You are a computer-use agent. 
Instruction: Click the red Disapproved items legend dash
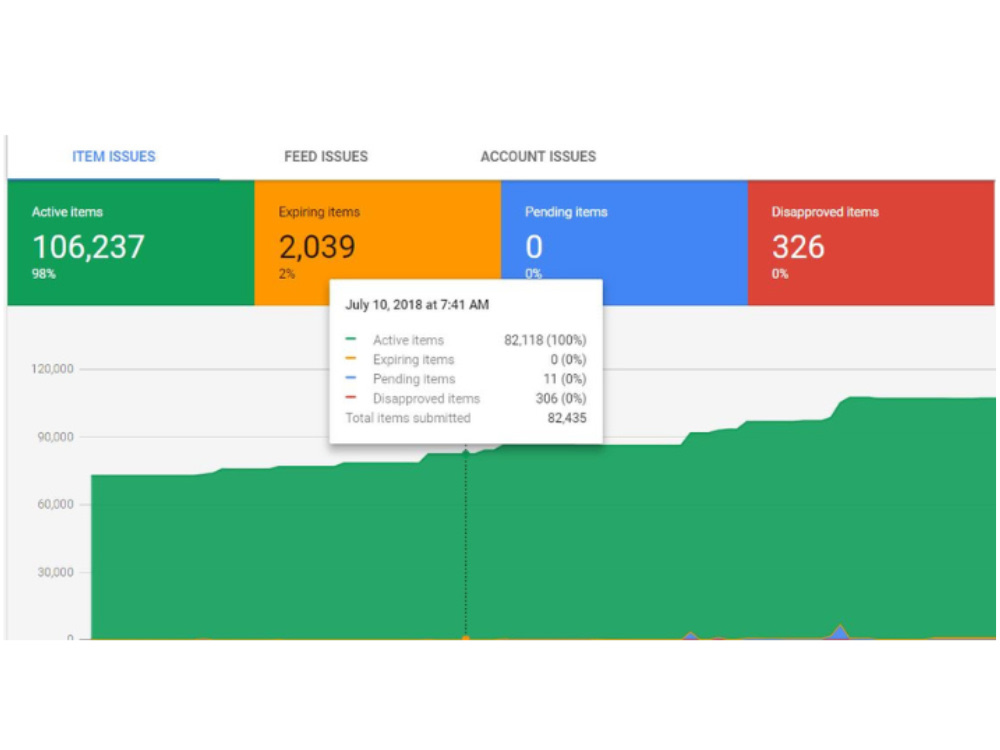click(351, 397)
